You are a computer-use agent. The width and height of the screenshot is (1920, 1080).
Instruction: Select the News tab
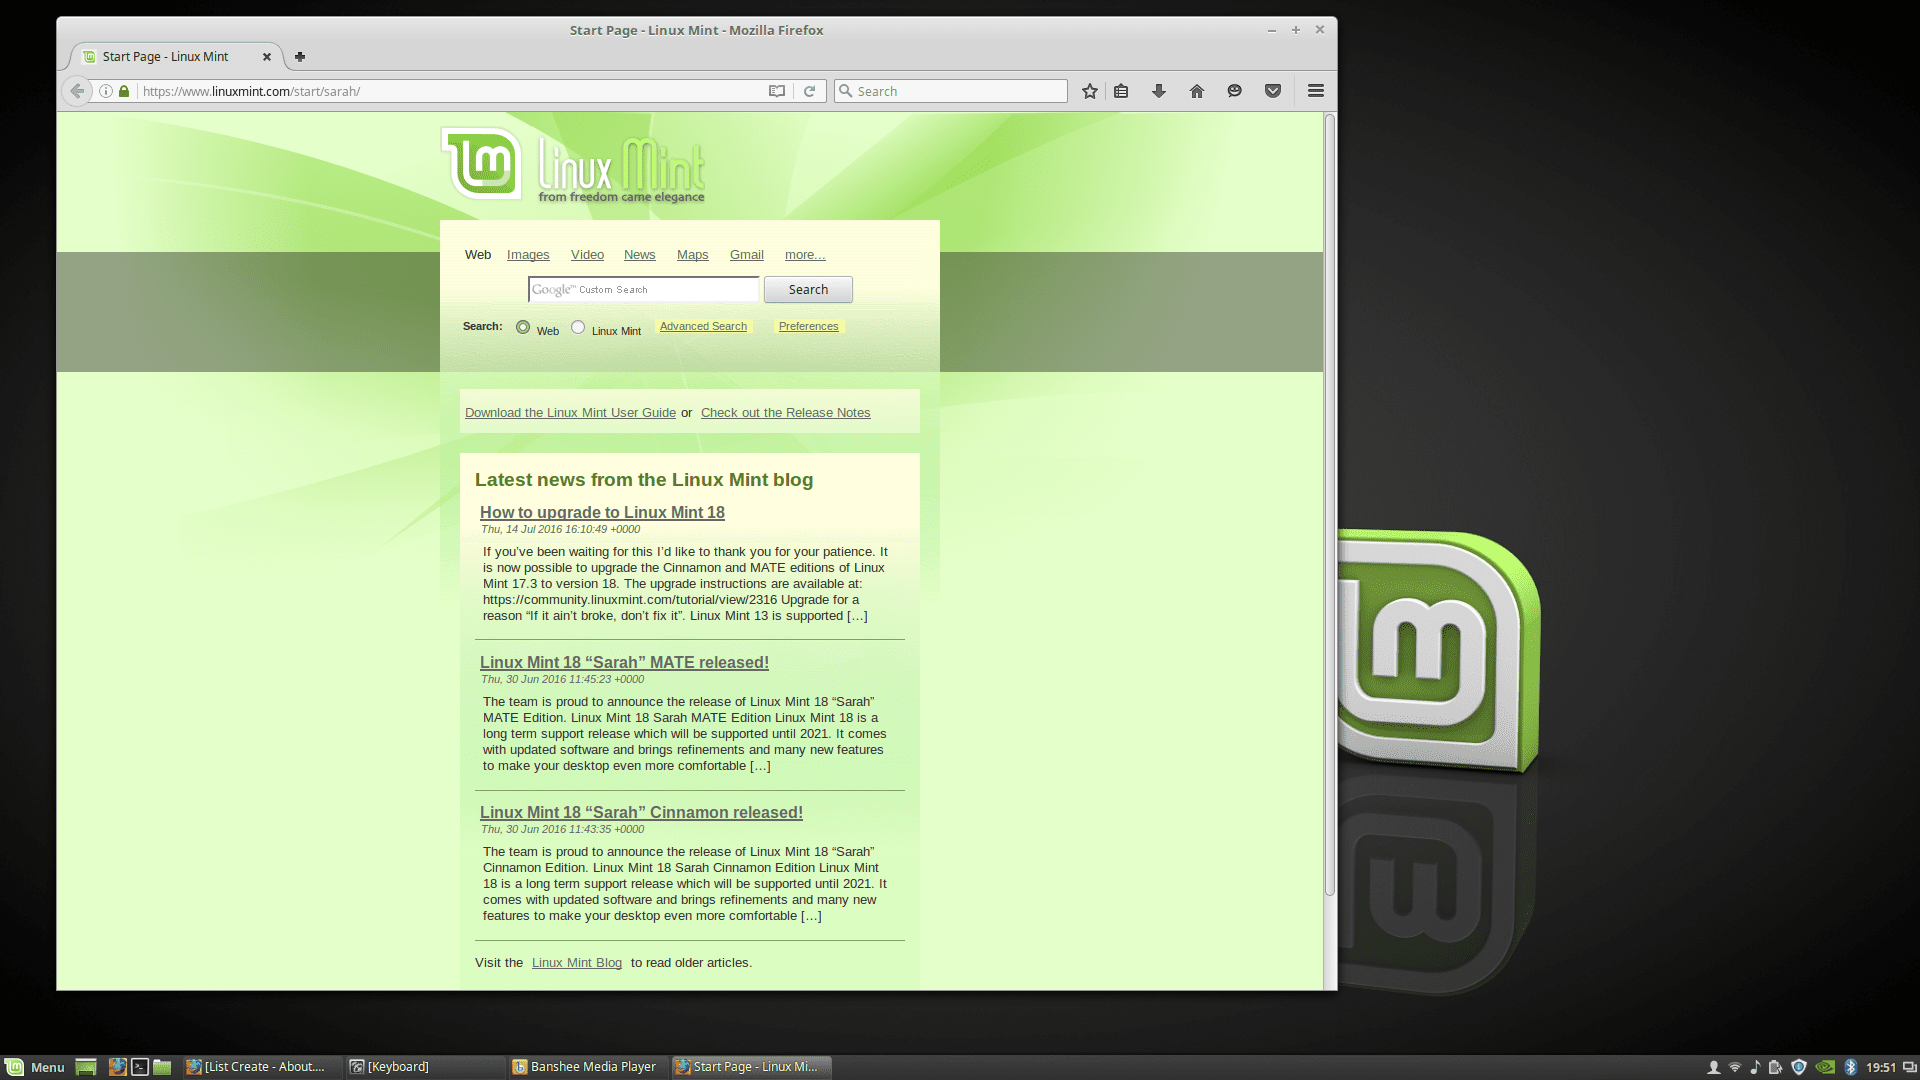click(640, 253)
